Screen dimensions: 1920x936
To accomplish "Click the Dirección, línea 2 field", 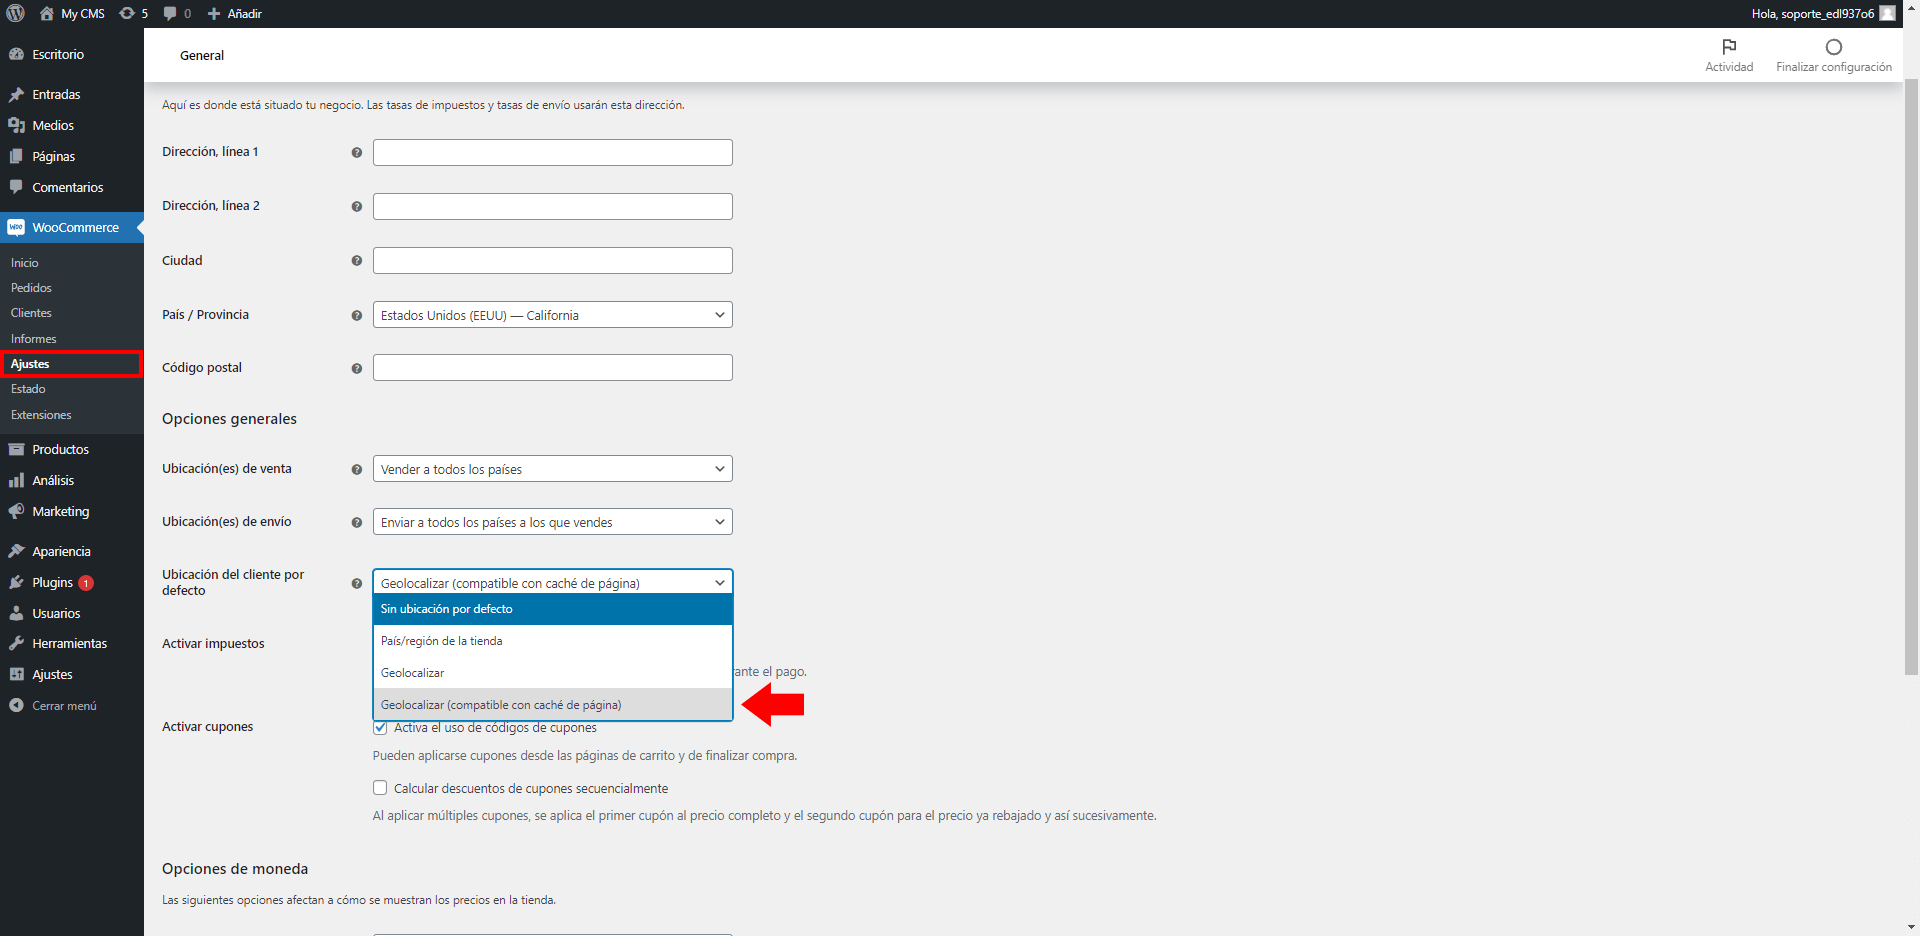I will [x=552, y=206].
